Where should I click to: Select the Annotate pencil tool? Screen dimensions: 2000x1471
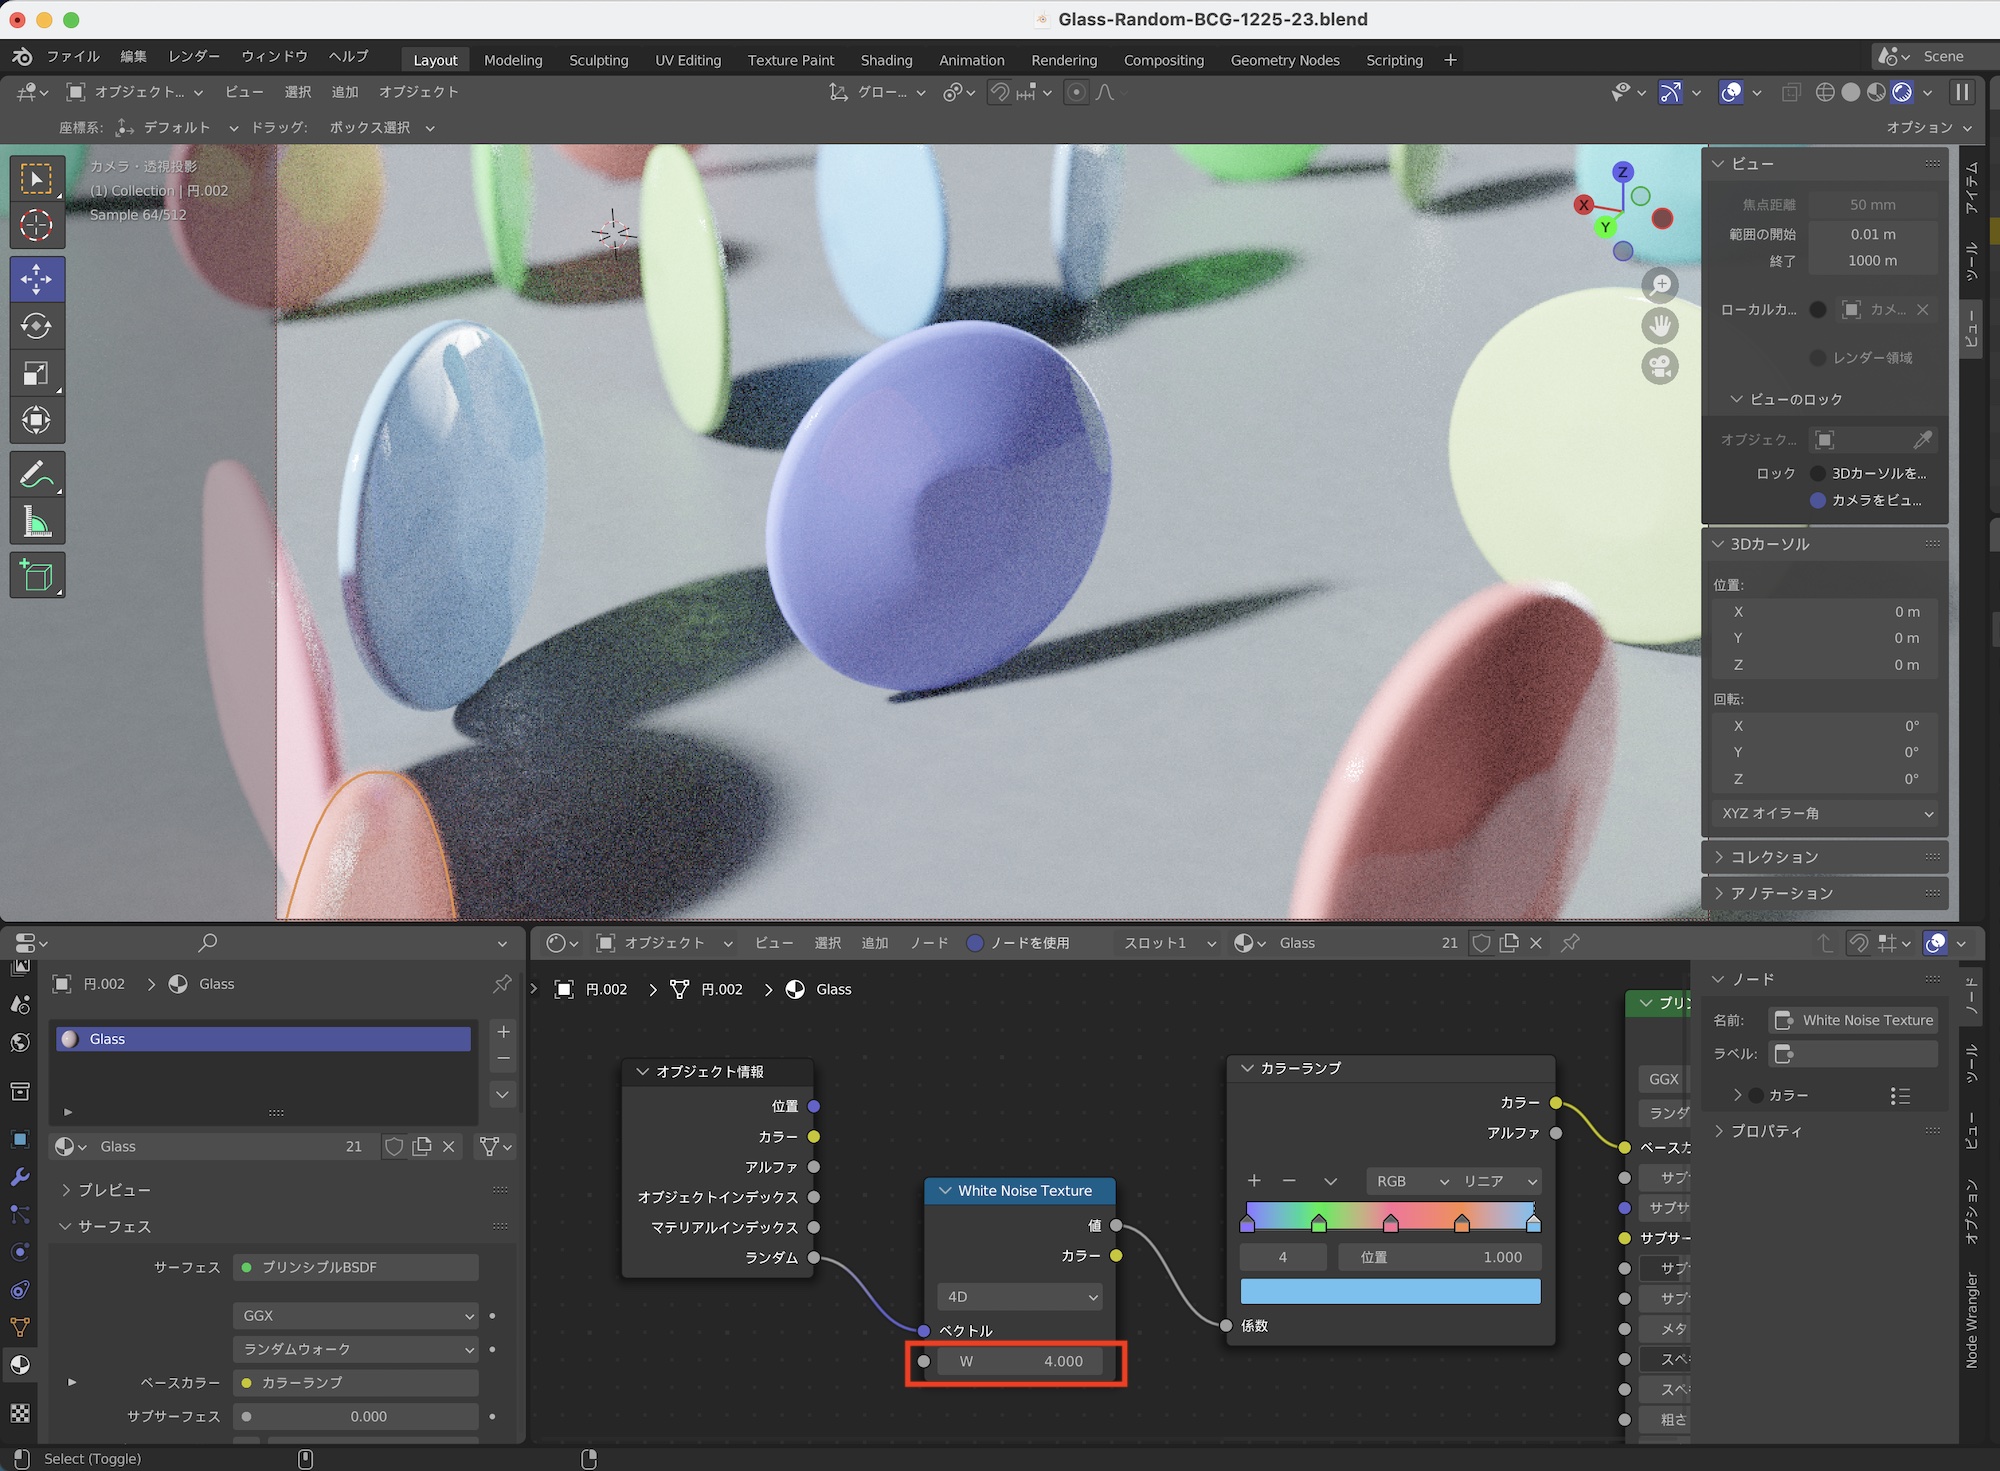(37, 474)
